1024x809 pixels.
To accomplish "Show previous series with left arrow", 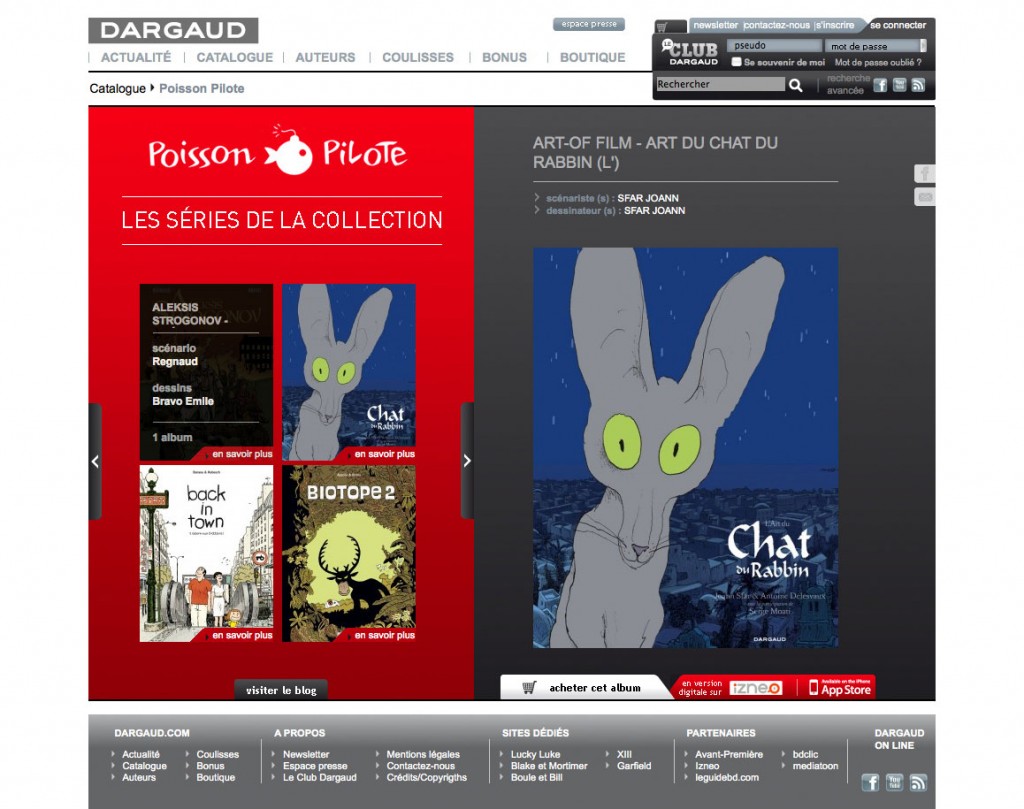I will click(95, 461).
